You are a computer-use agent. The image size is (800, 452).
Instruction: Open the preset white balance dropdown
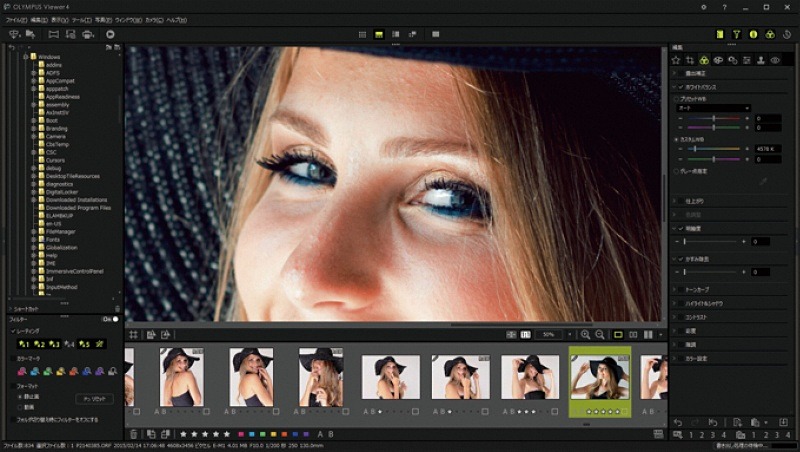coord(713,108)
